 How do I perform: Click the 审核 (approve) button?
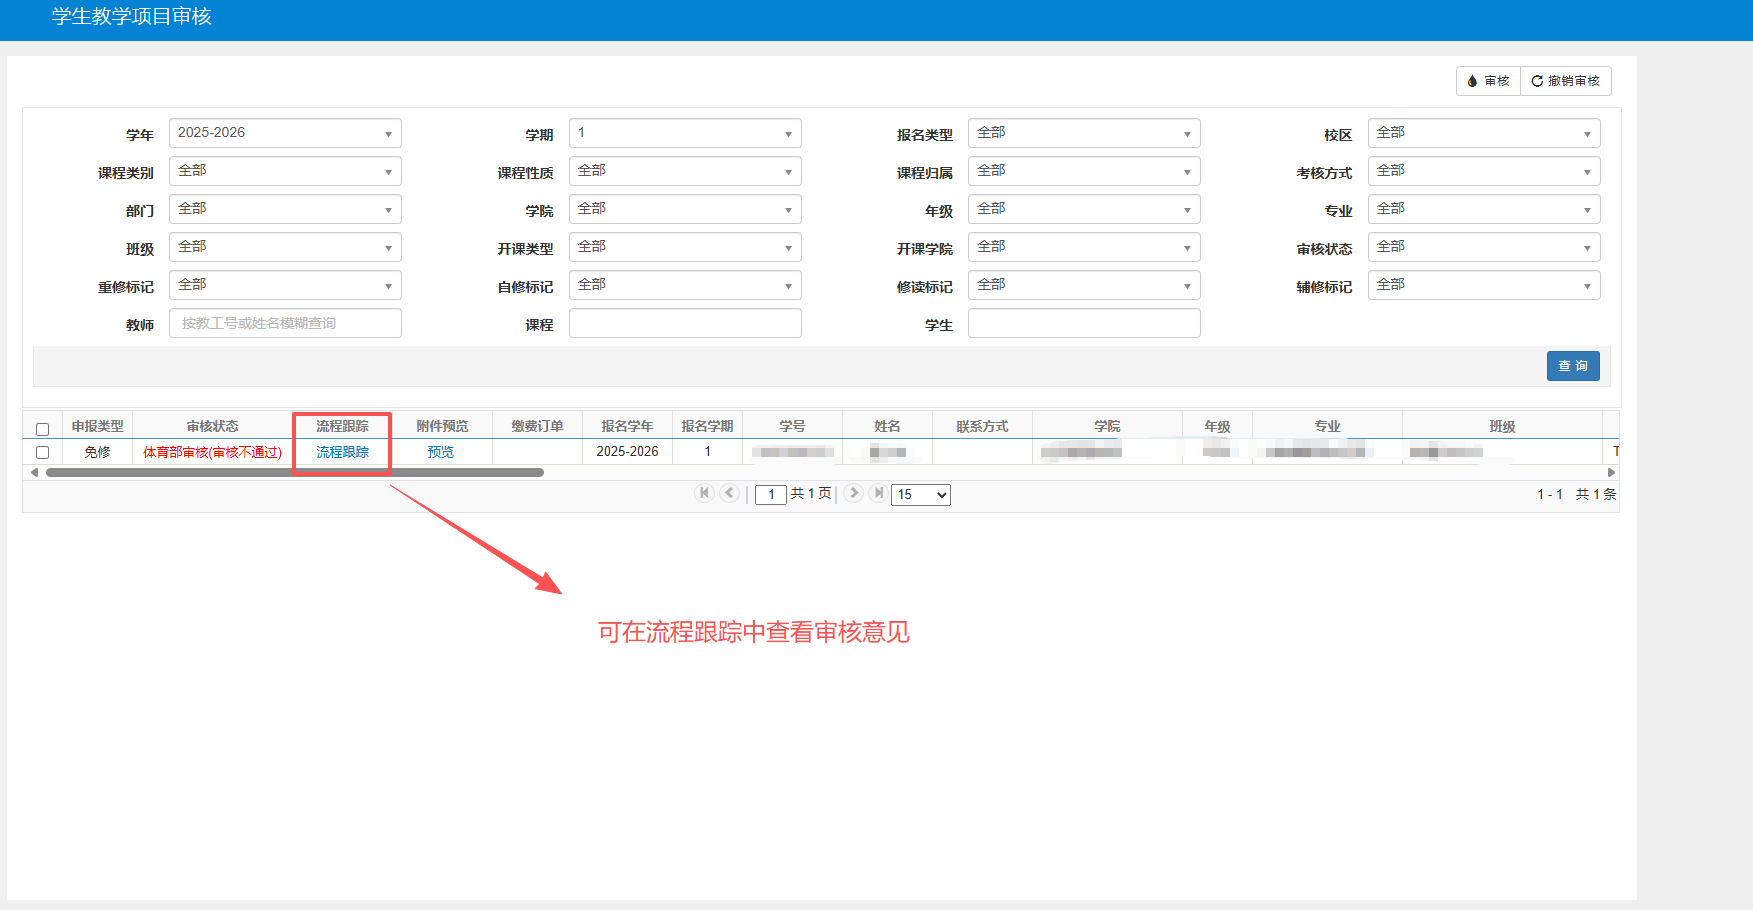tap(1488, 81)
